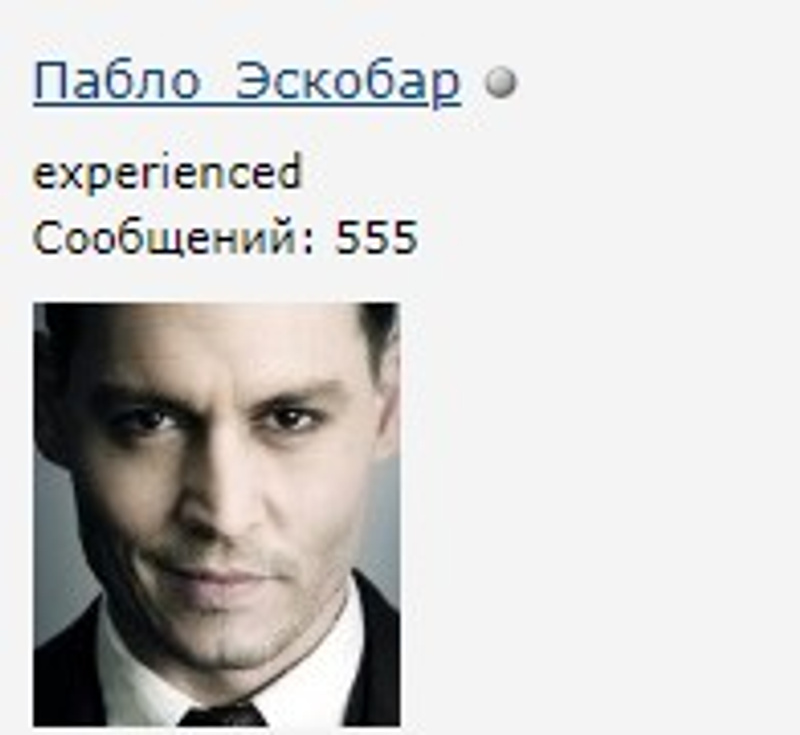Click the black tie in avatar image
800x735 pixels.
(x=223, y=715)
